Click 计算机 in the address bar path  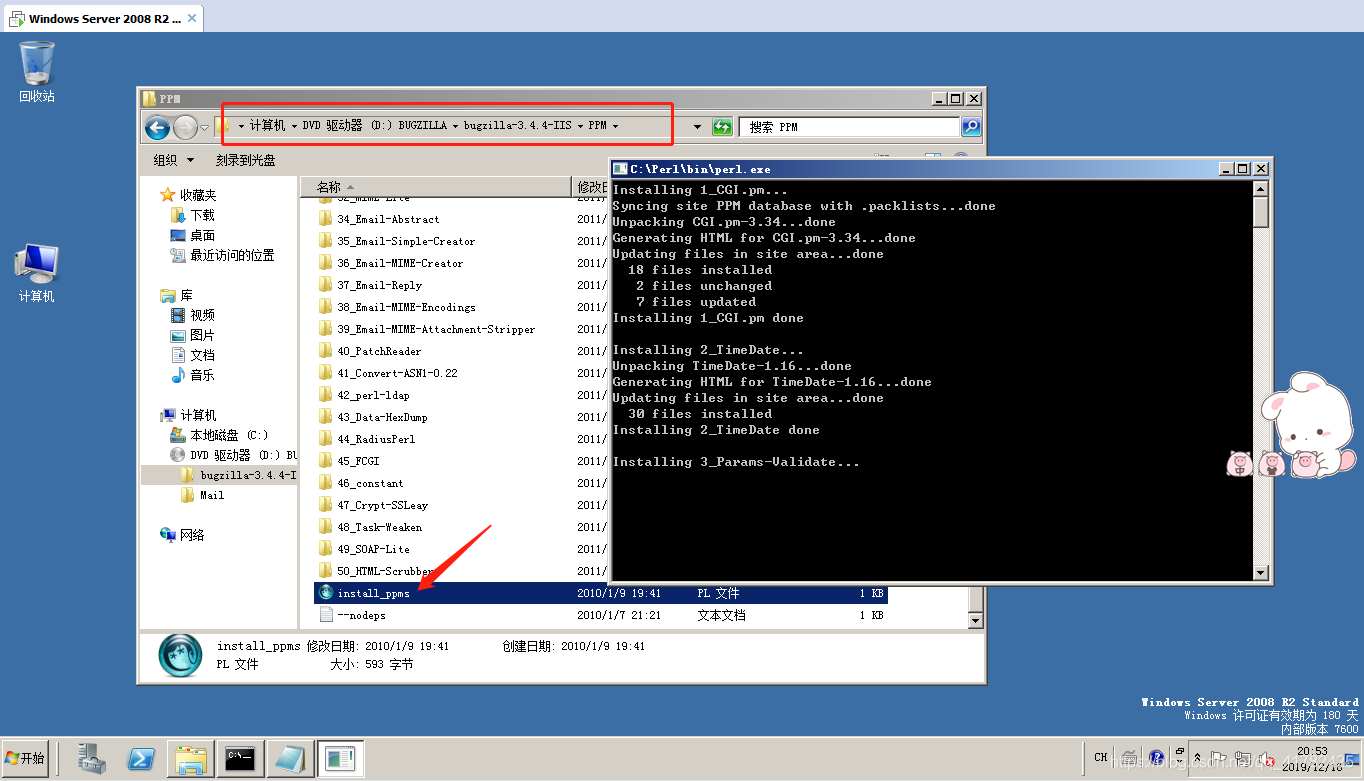click(267, 126)
